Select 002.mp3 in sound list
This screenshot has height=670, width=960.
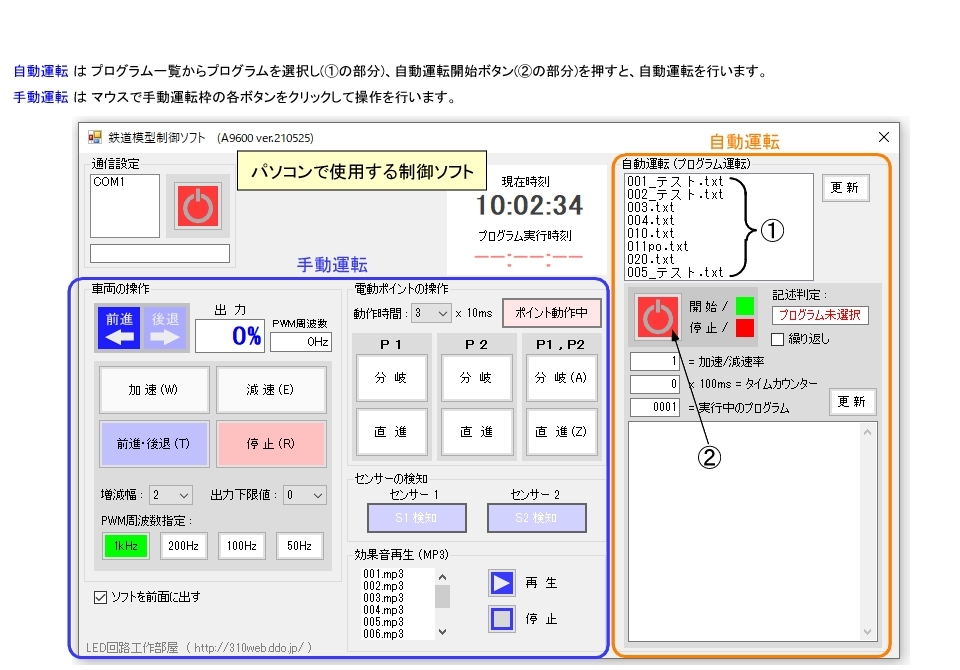384,586
